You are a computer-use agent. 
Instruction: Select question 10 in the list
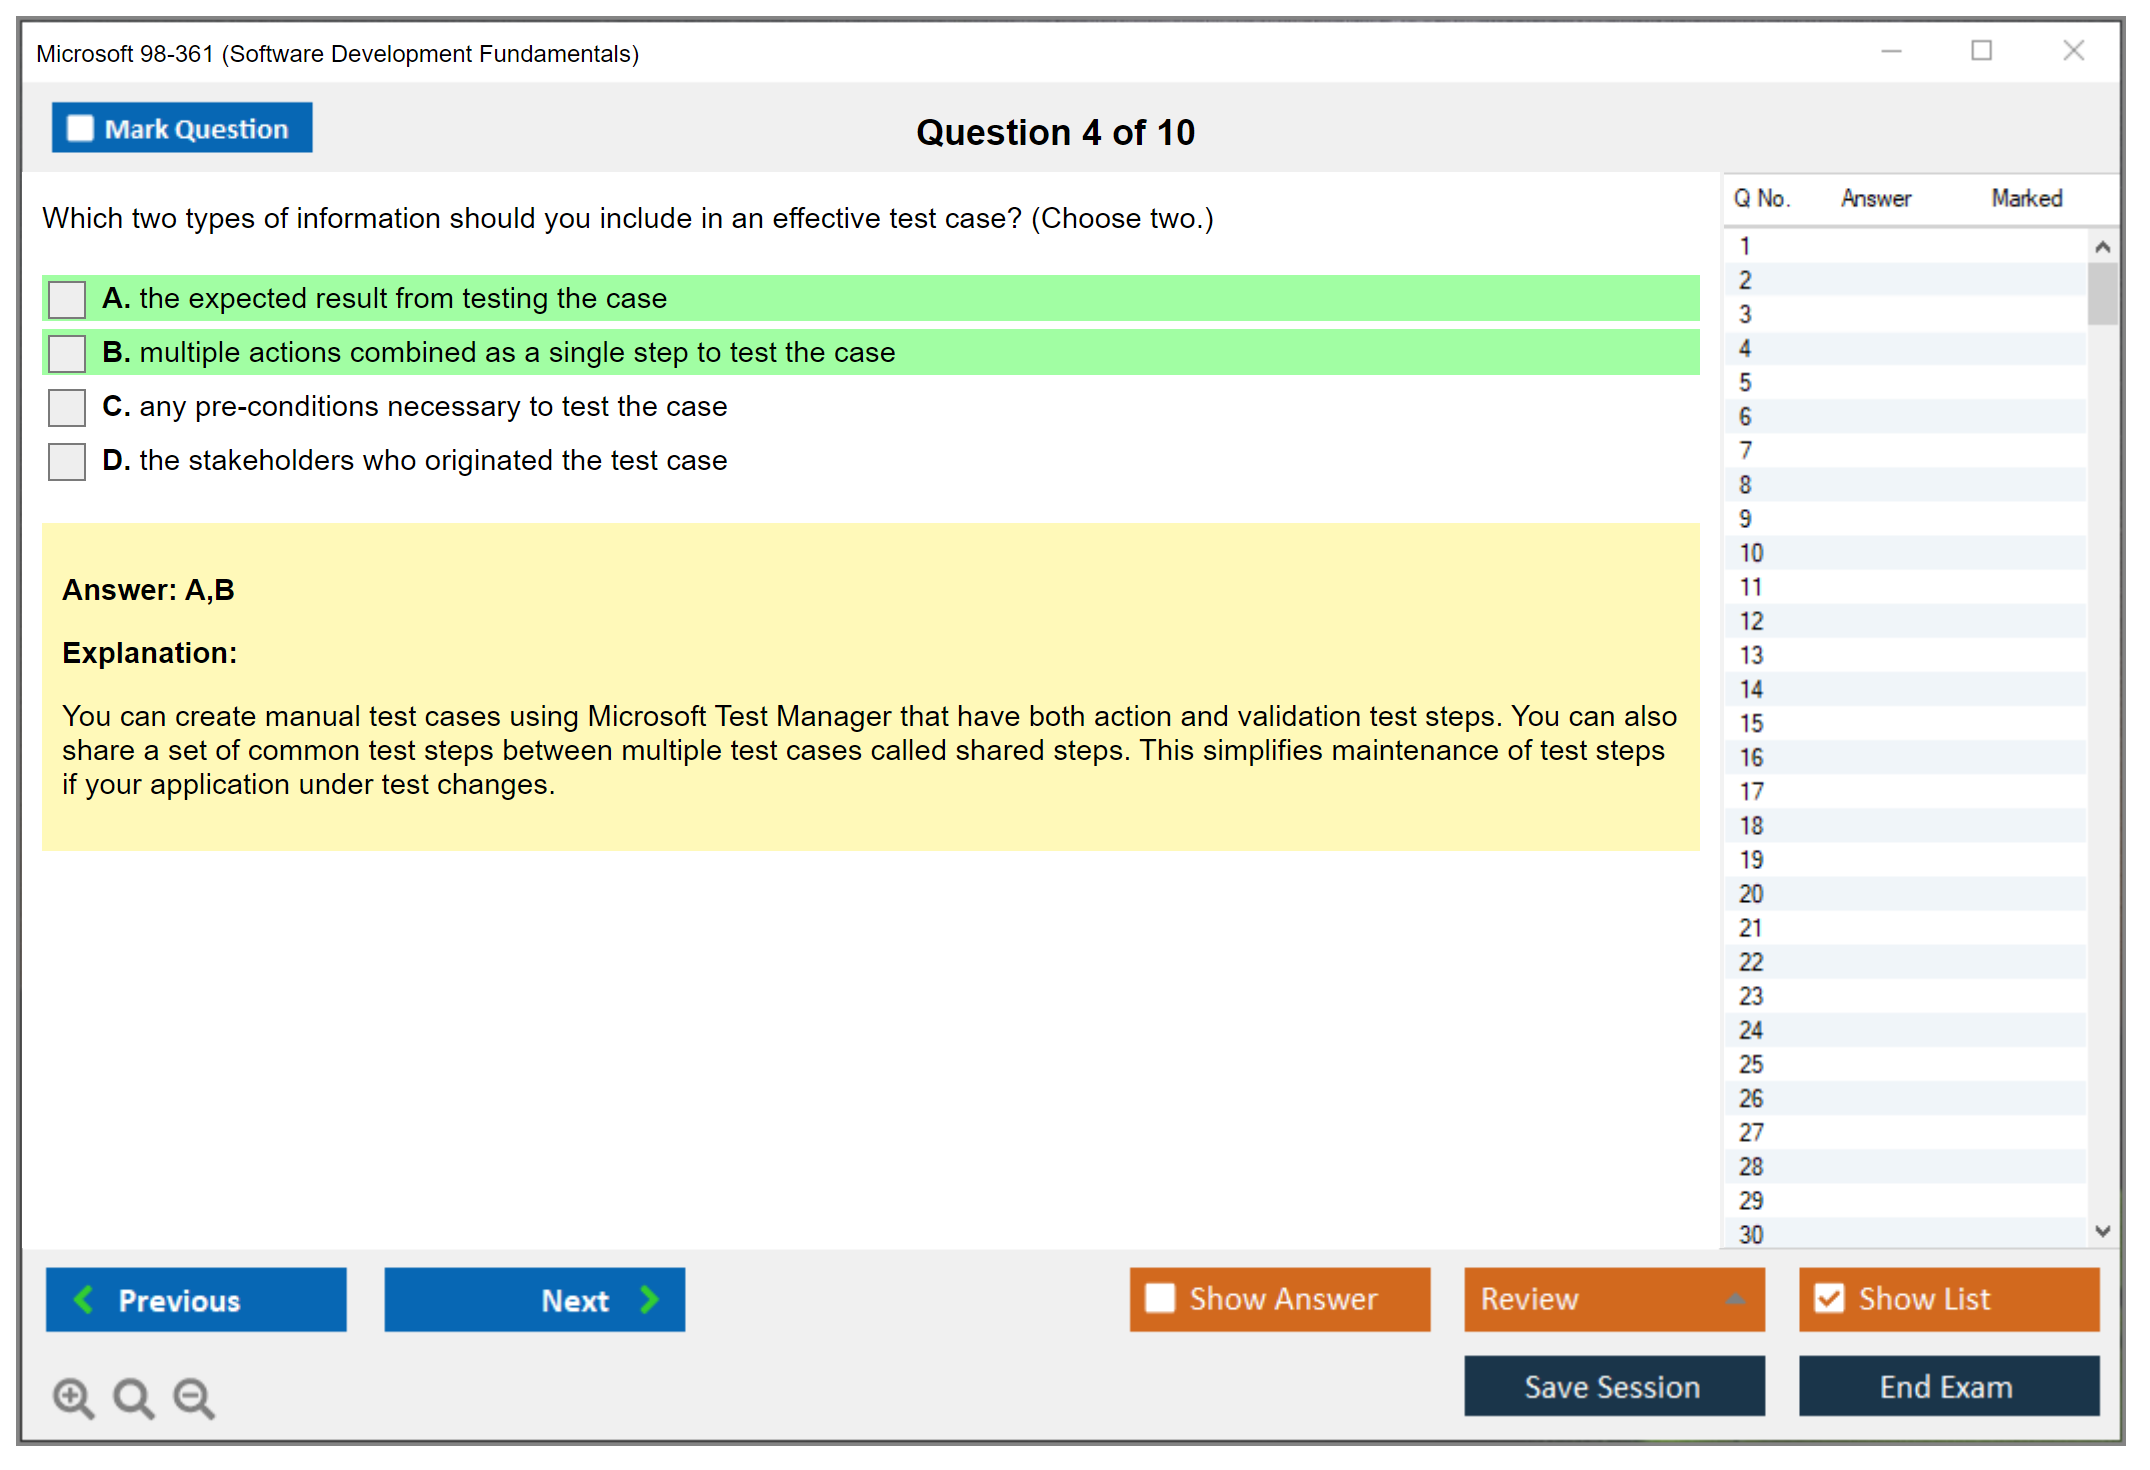1751,553
